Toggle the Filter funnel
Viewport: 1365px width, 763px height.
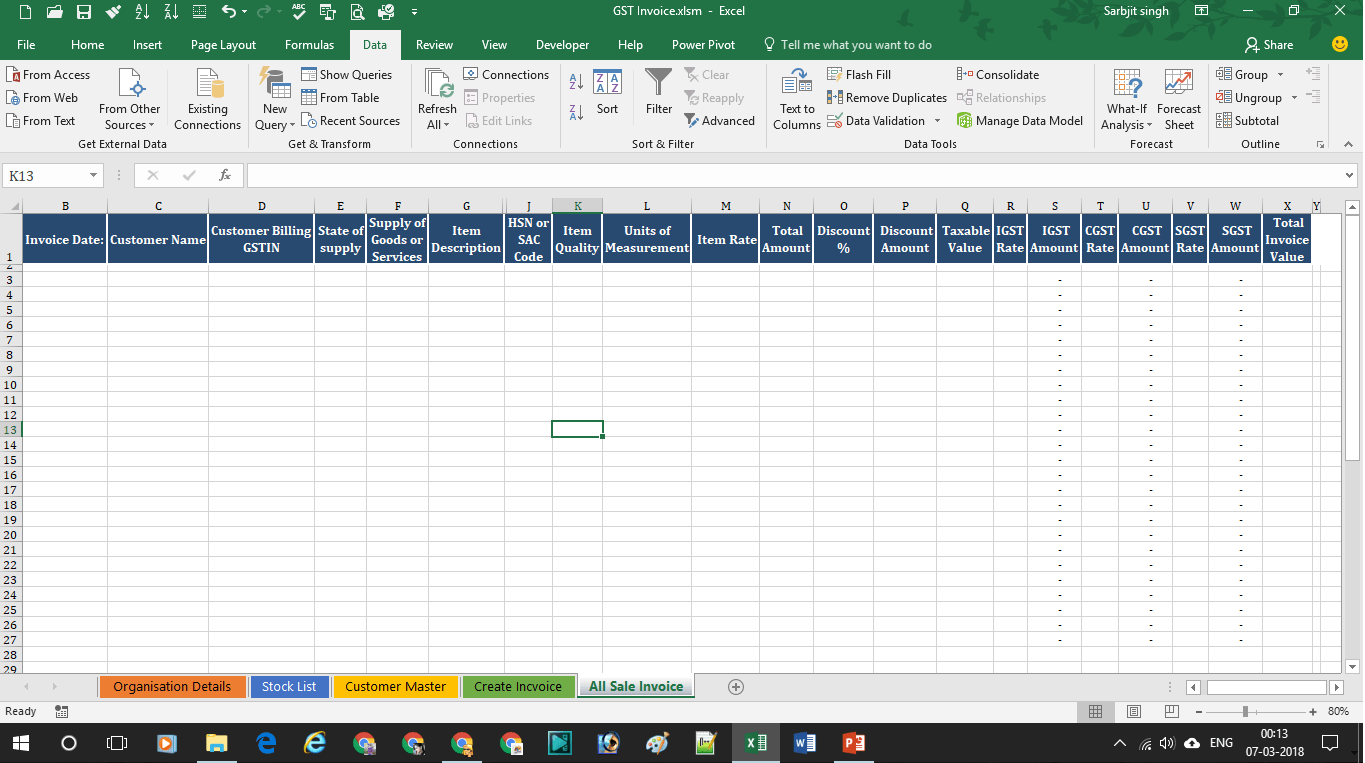659,93
